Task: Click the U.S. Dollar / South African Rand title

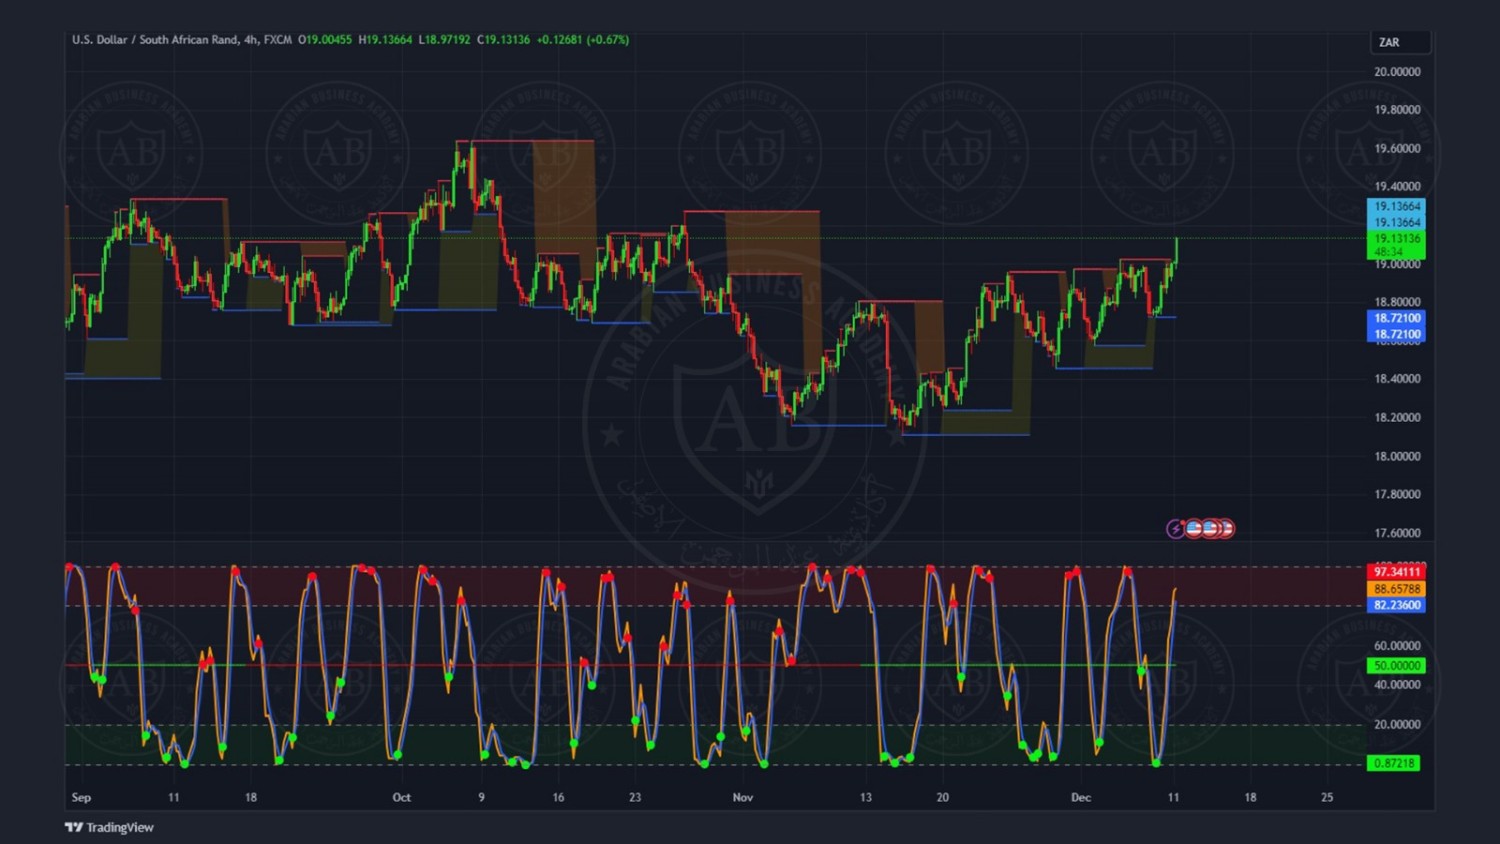Action: [x=155, y=40]
